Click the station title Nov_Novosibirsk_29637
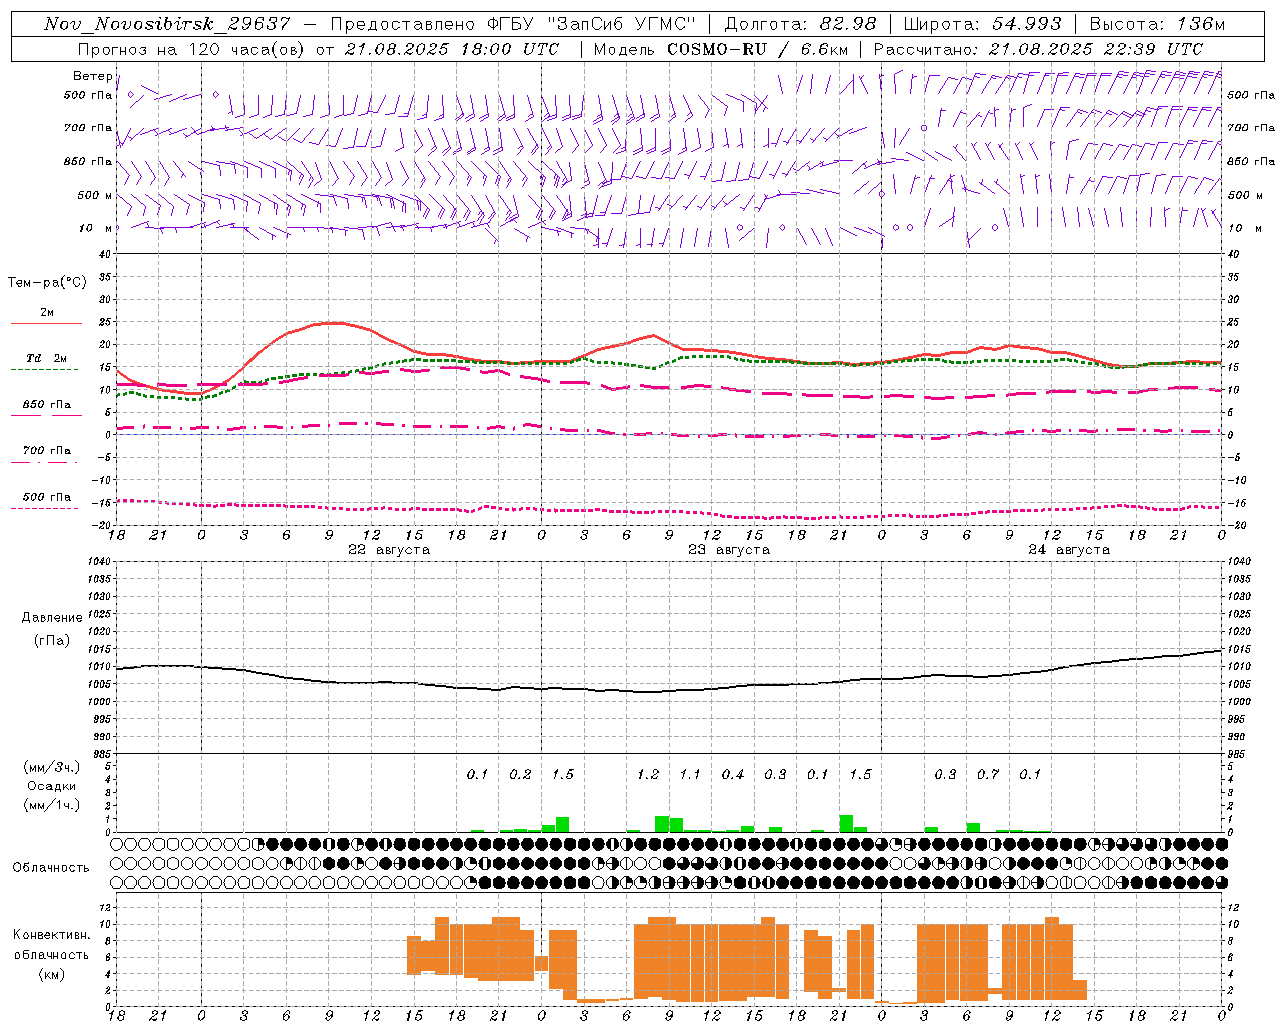The width and height of the screenshot is (1280, 1024). pyautogui.click(x=167, y=24)
